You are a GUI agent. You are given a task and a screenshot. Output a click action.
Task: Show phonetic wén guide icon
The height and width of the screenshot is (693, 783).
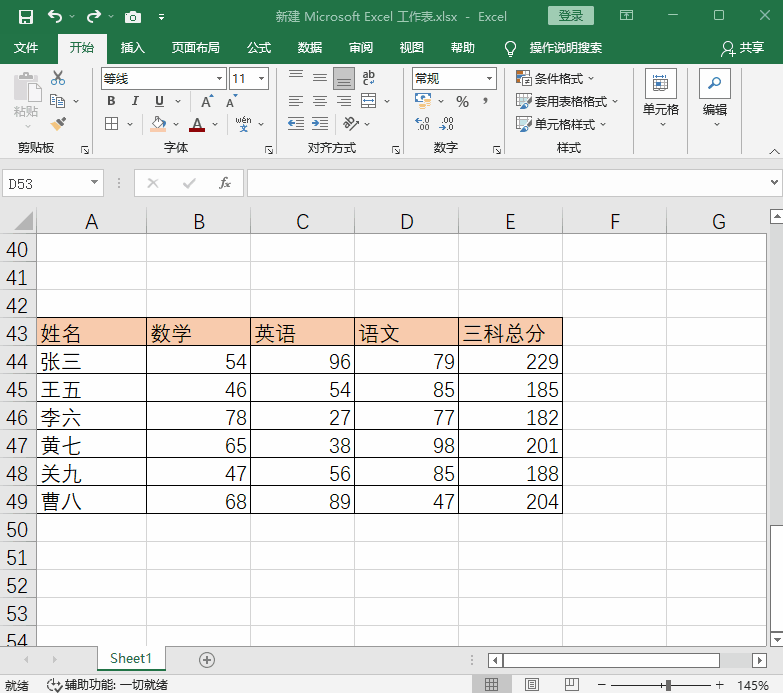(x=243, y=123)
